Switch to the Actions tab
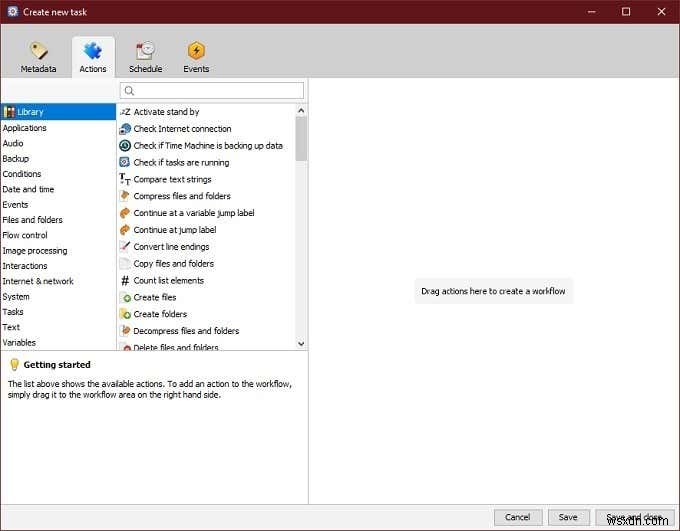 coord(93,57)
